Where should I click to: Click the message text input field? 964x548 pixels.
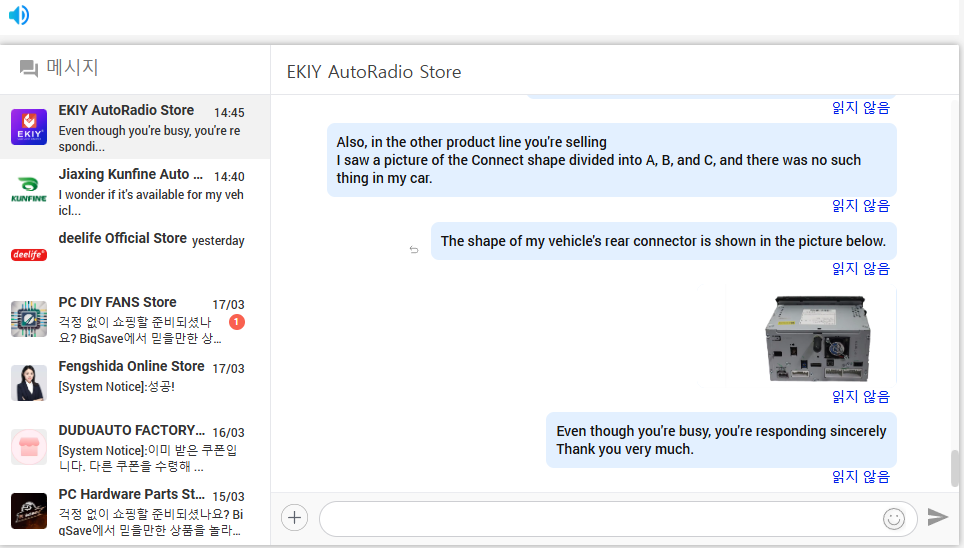coord(600,518)
